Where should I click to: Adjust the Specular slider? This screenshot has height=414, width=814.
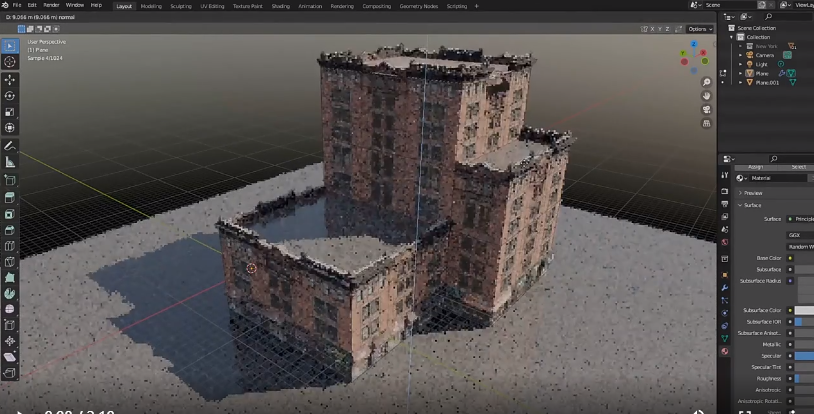point(803,355)
